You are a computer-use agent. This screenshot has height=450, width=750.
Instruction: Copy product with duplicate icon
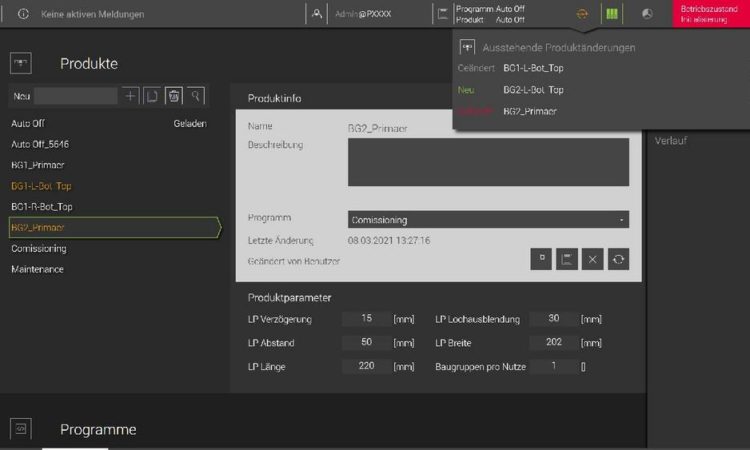tap(152, 96)
